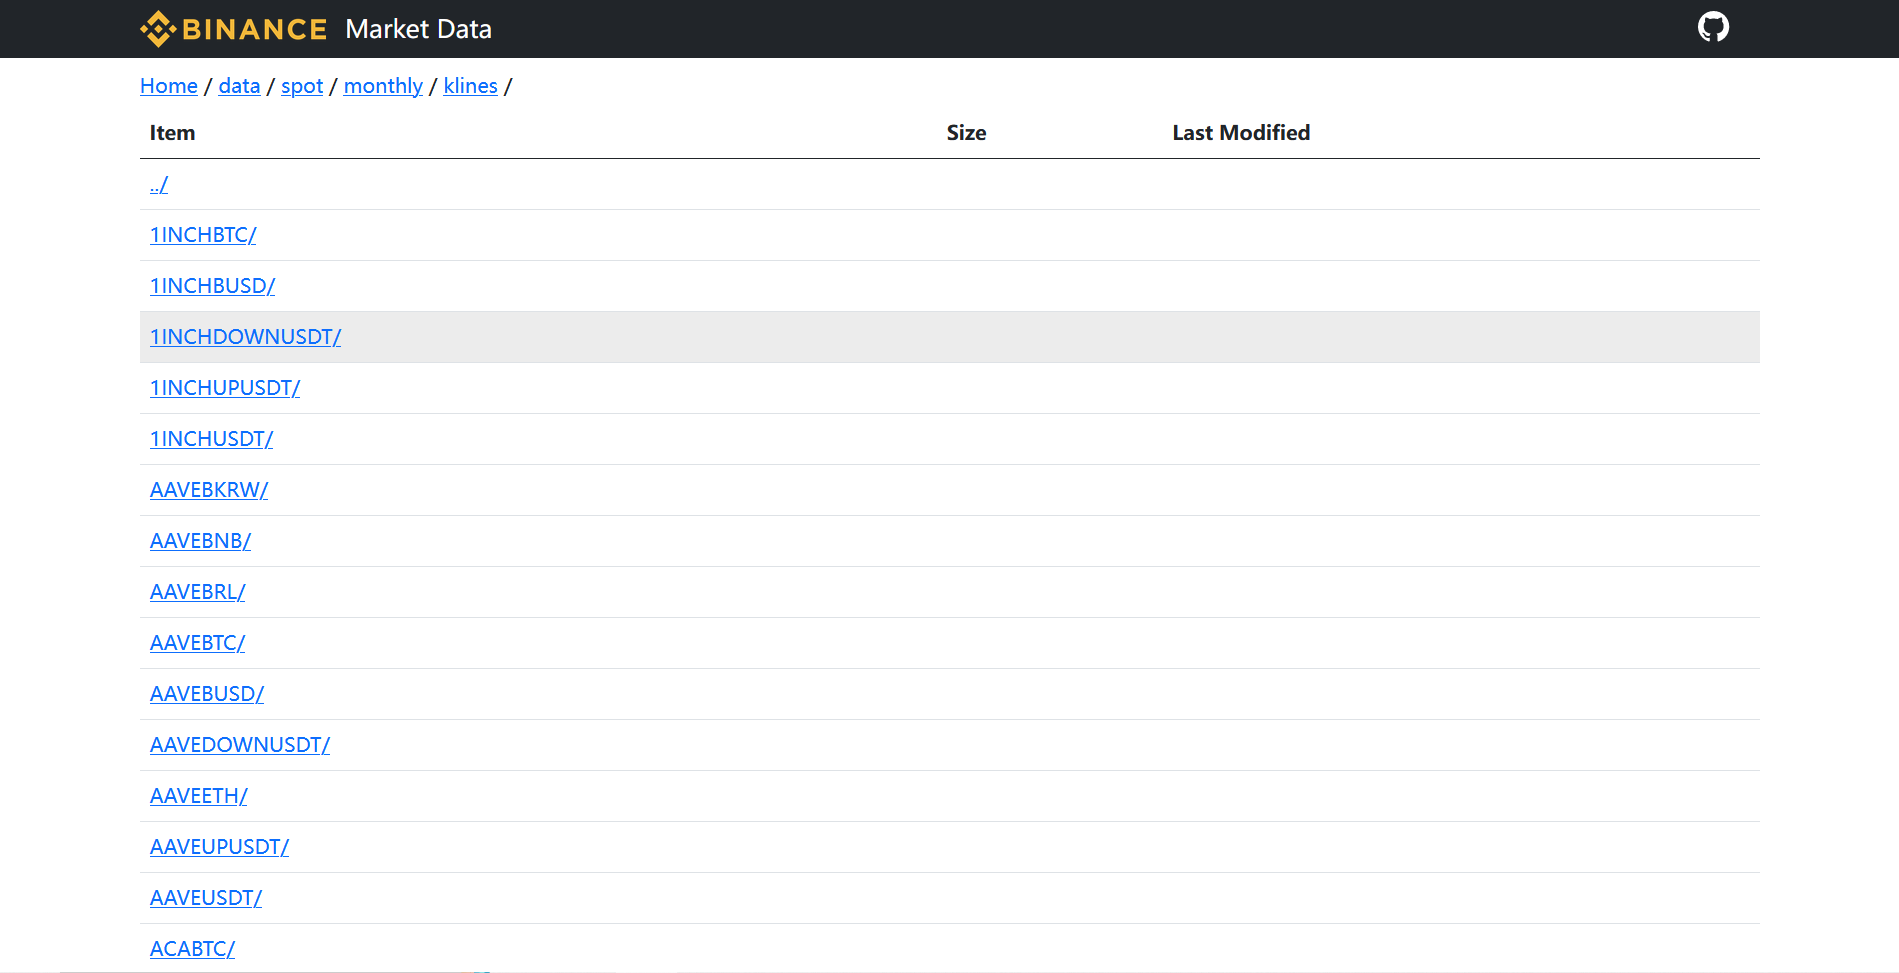1899x973 pixels.
Task: Open the highlighted 1INCHDOWNUSDT folder
Action: pos(245,337)
